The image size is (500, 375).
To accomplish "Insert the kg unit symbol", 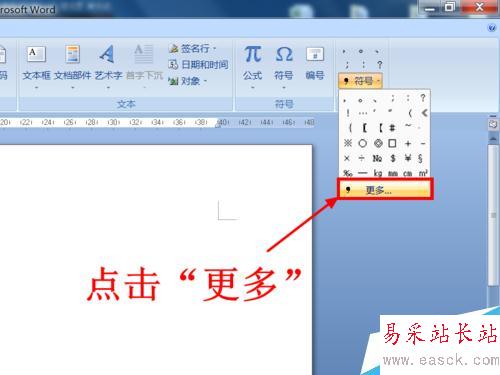I will click(x=378, y=173).
